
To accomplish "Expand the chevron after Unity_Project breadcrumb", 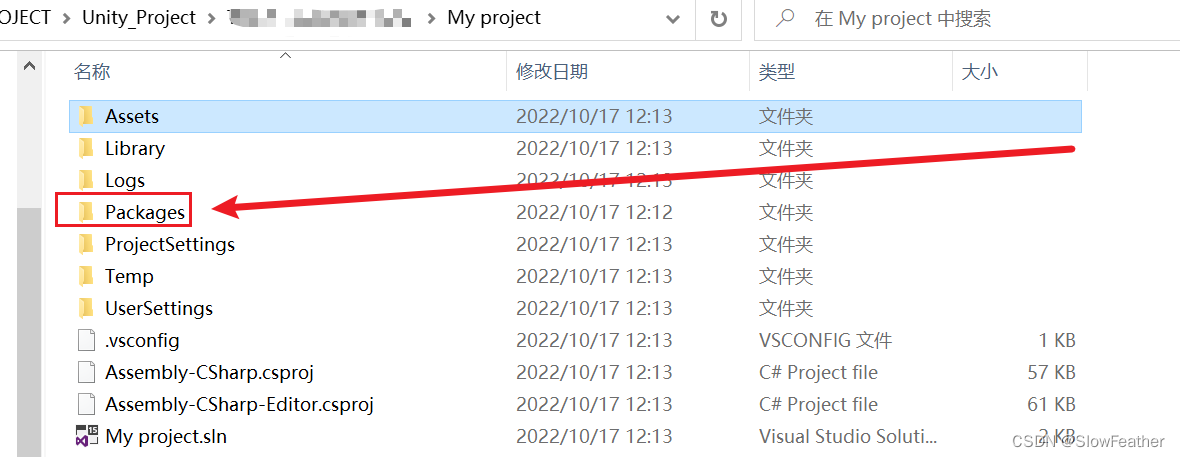I will pos(211,18).
